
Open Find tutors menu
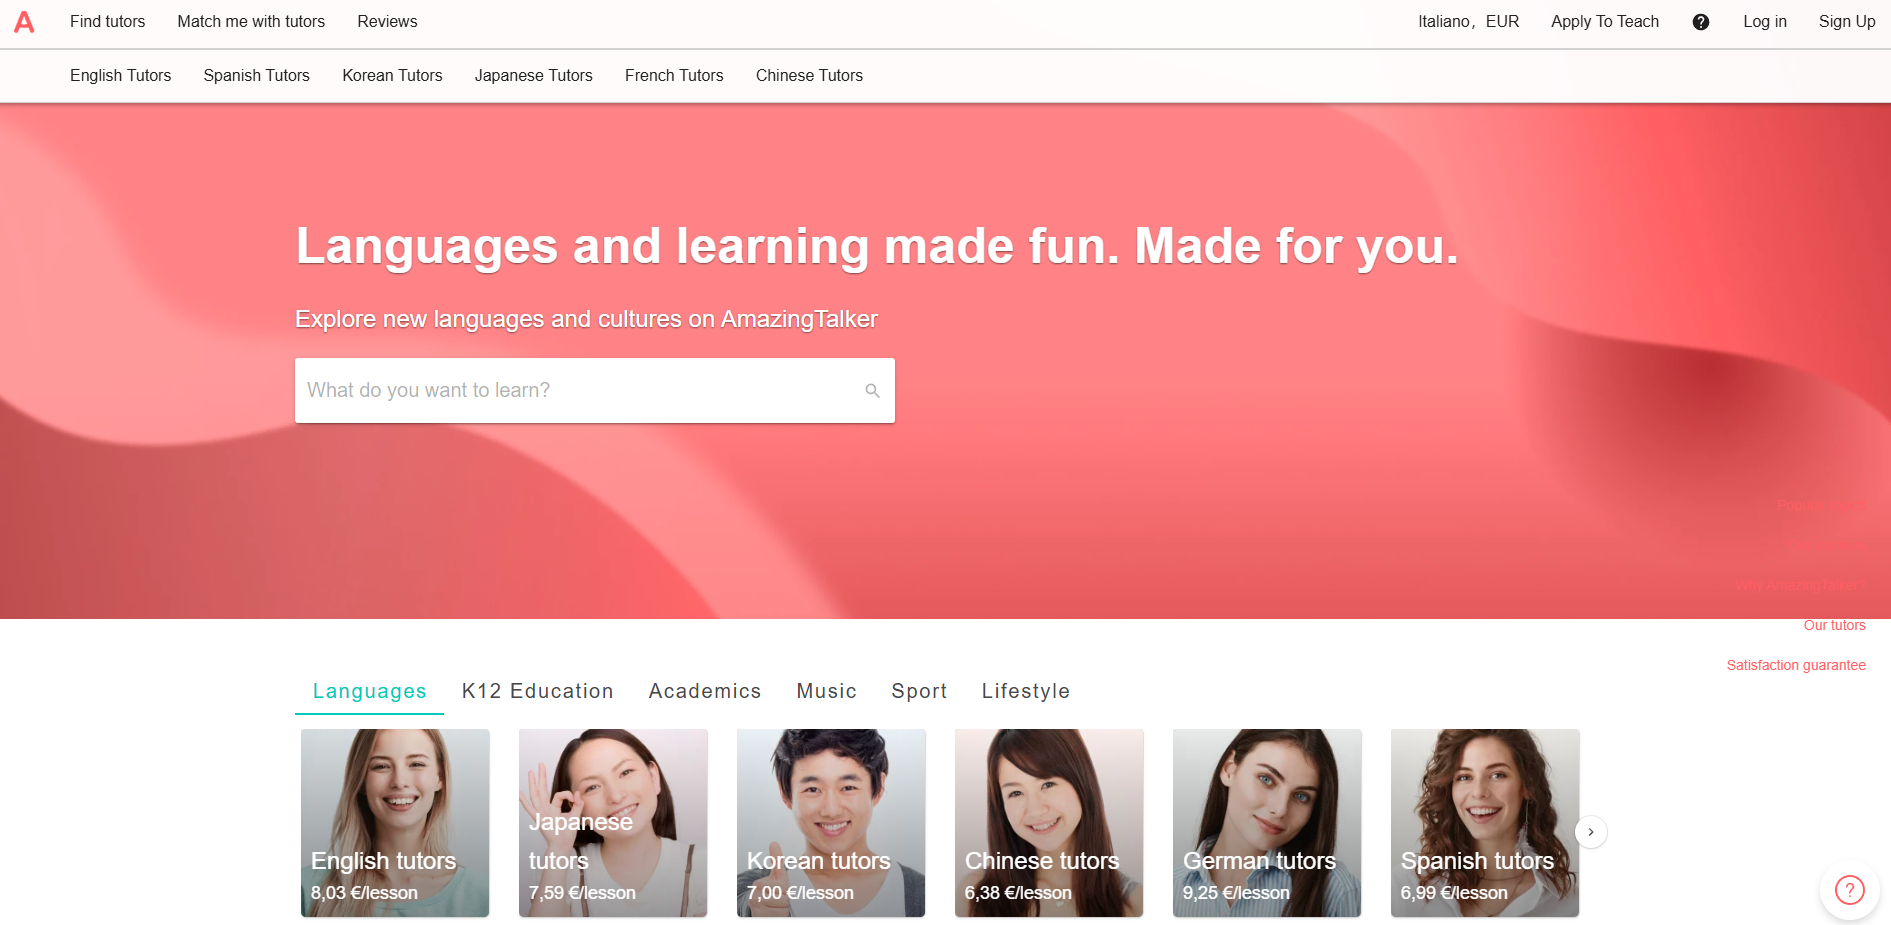click(x=107, y=22)
